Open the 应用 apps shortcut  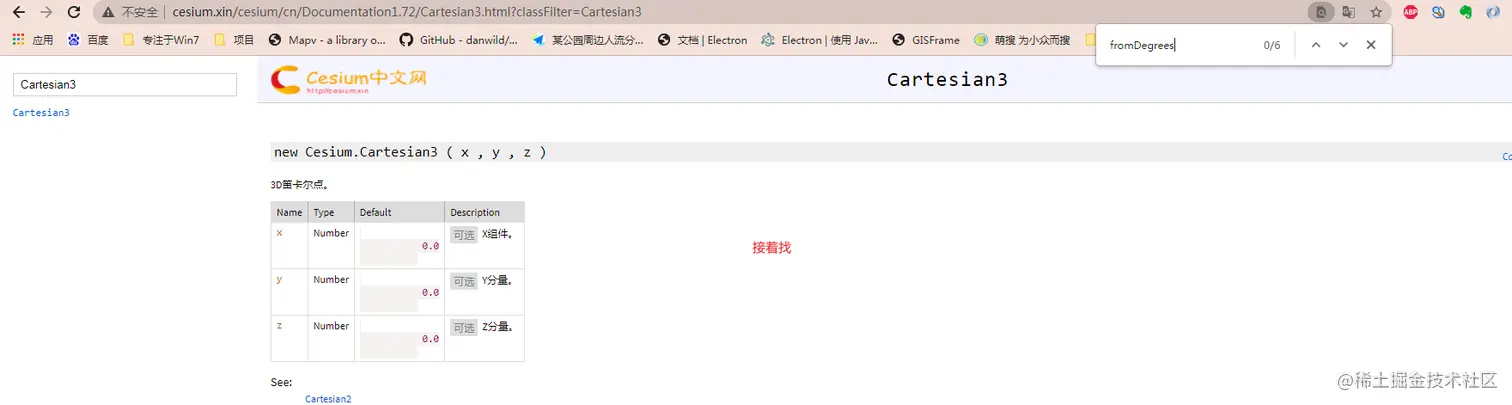click(x=32, y=40)
